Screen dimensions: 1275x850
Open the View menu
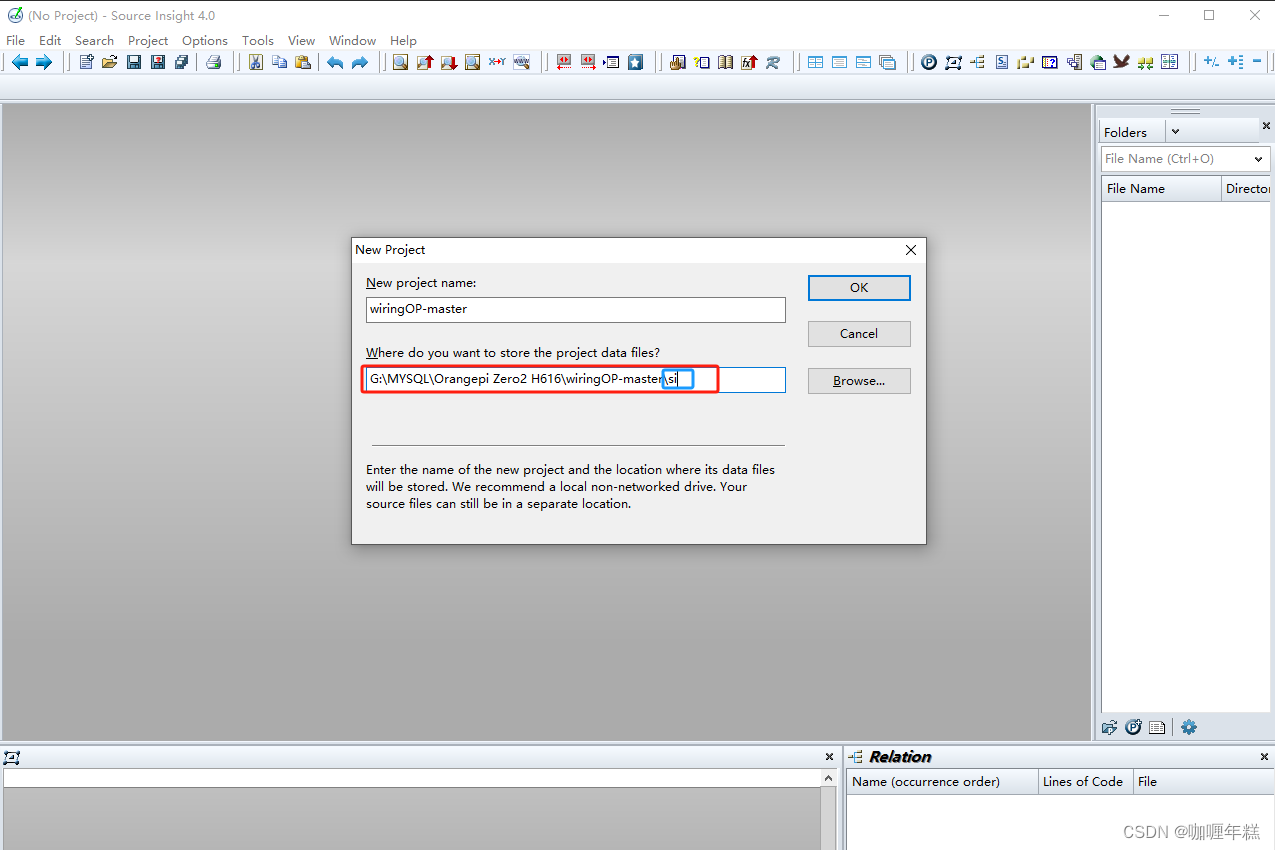point(301,40)
